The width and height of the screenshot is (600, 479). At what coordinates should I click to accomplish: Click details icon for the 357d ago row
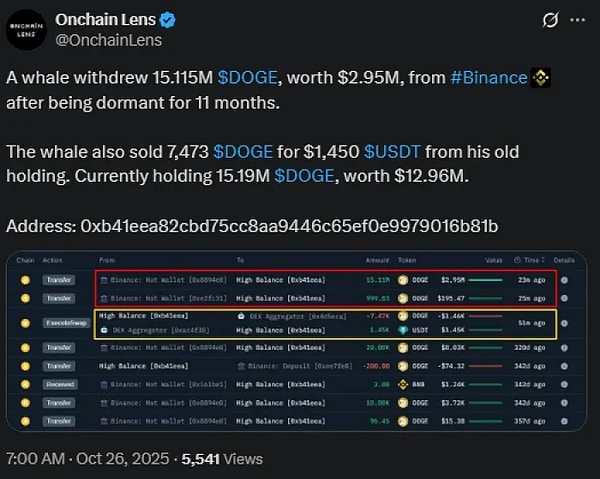click(566, 421)
